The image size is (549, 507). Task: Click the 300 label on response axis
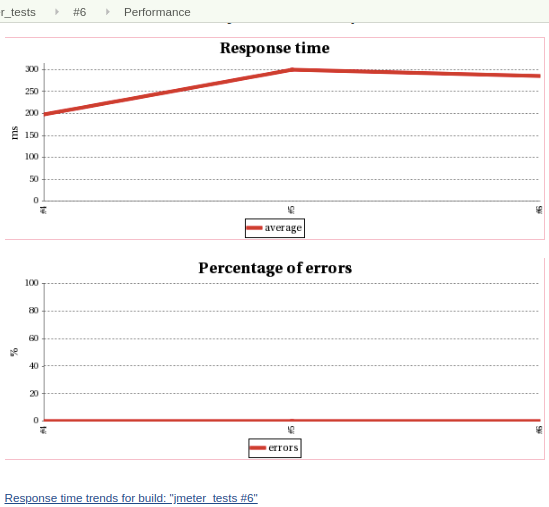pyautogui.click(x=32, y=69)
